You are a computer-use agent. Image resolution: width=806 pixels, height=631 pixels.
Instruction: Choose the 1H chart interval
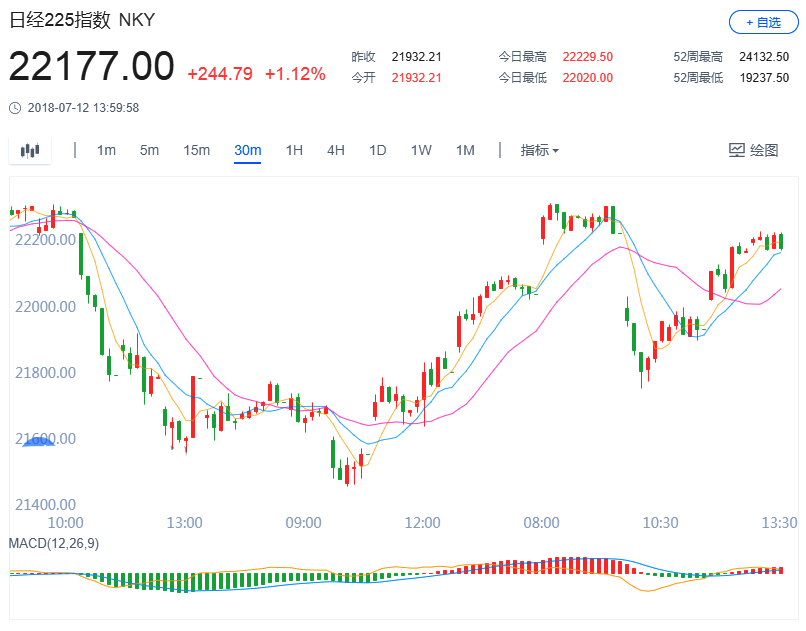coord(294,150)
